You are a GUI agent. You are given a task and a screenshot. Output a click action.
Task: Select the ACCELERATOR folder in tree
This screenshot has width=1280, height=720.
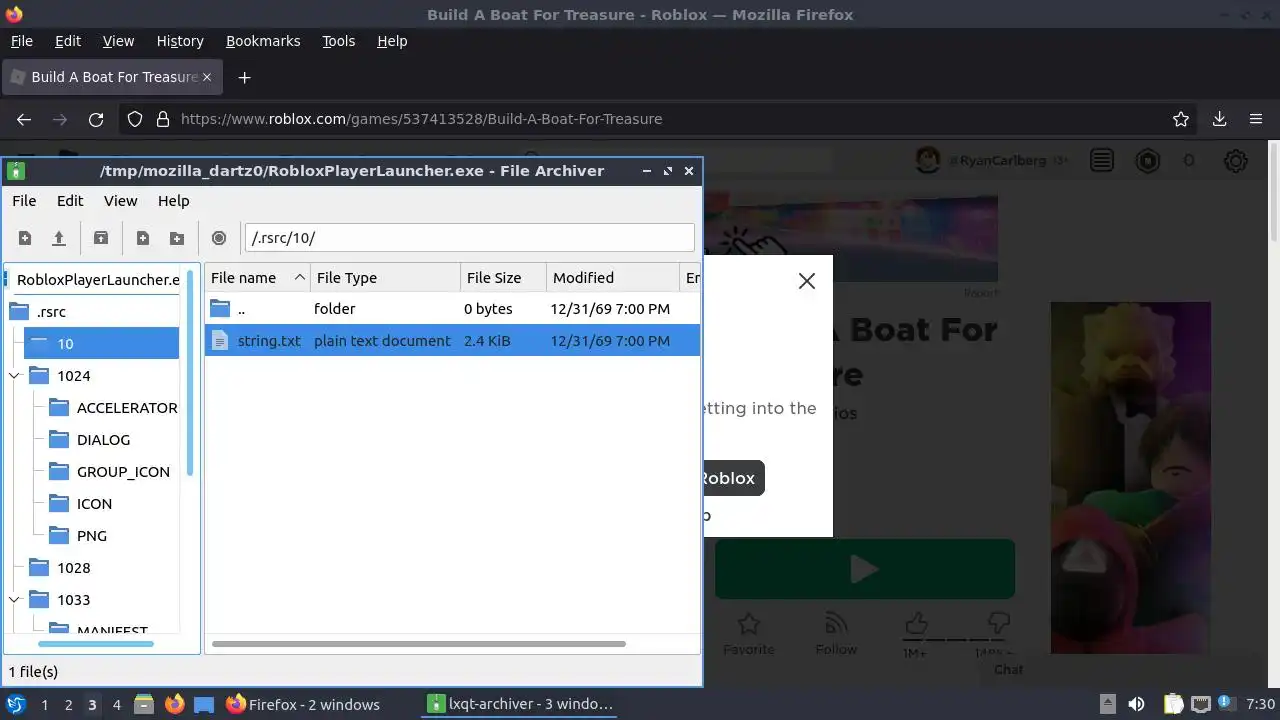coord(127,408)
